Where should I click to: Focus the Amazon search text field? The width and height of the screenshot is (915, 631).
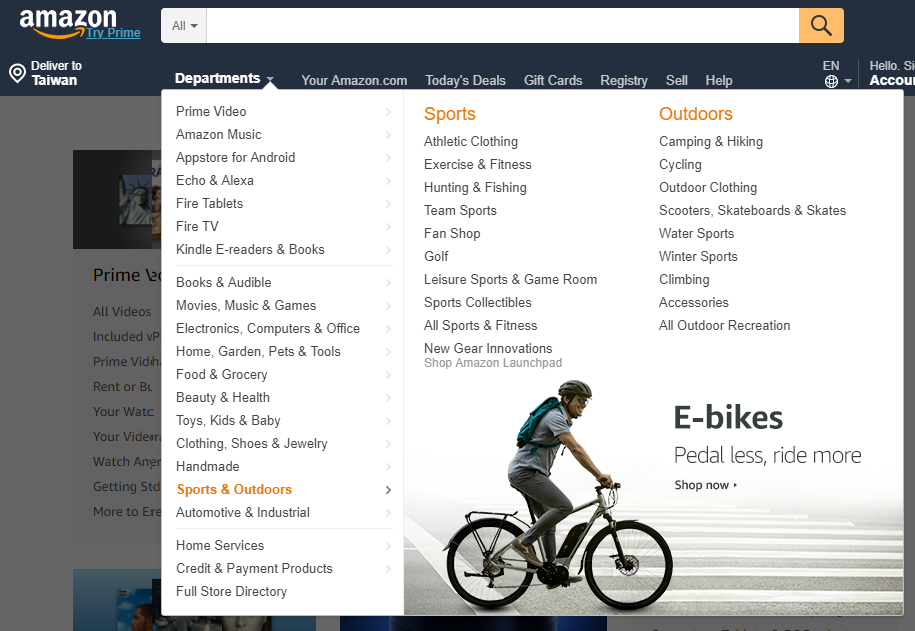[502, 26]
